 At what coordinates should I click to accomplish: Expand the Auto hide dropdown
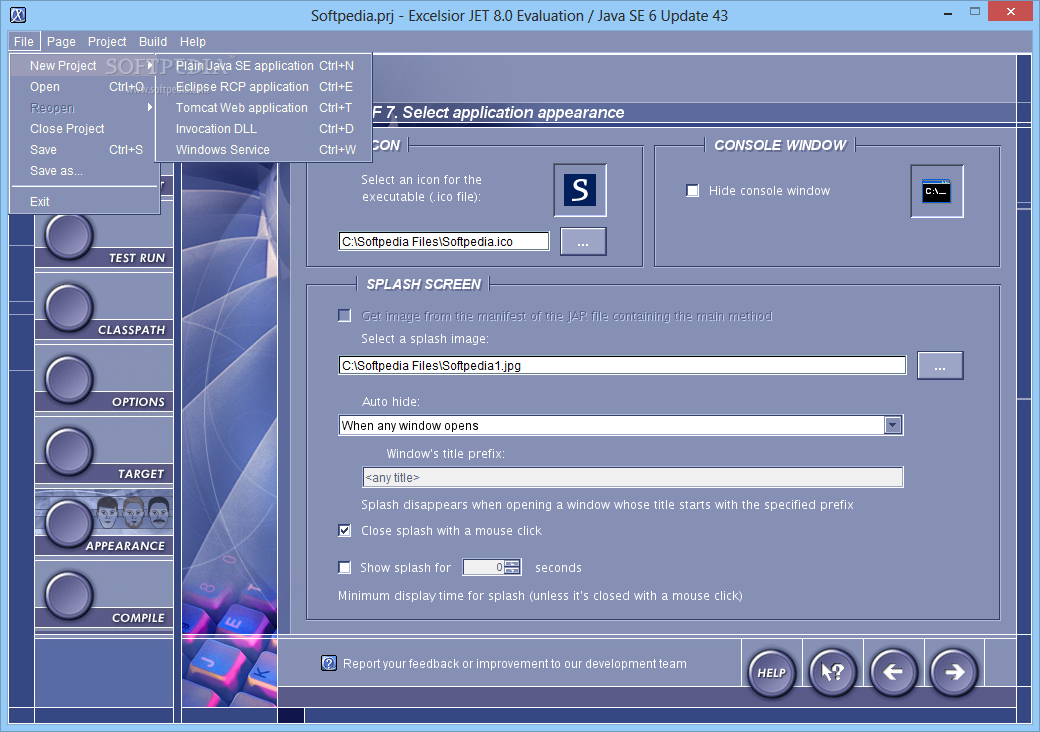pos(893,425)
